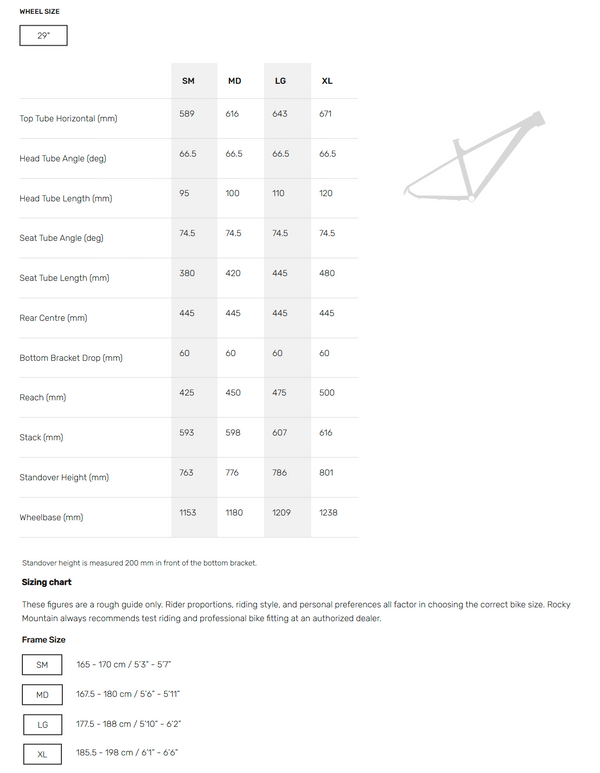Click the Reach (mm) row label

tap(44, 398)
